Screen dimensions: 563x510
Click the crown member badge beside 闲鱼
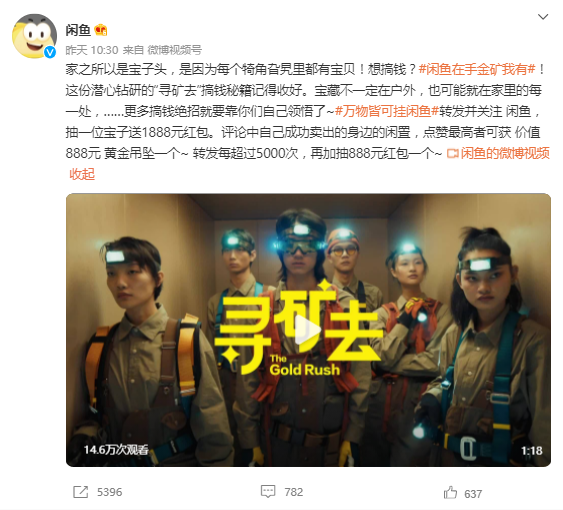pos(101,30)
